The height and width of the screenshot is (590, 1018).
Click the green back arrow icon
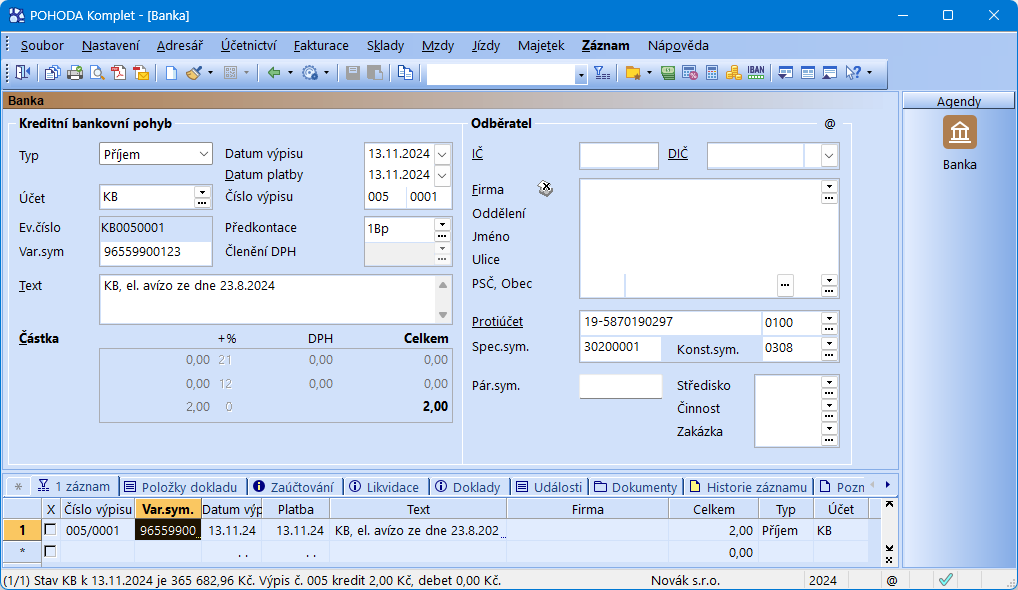pyautogui.click(x=274, y=73)
